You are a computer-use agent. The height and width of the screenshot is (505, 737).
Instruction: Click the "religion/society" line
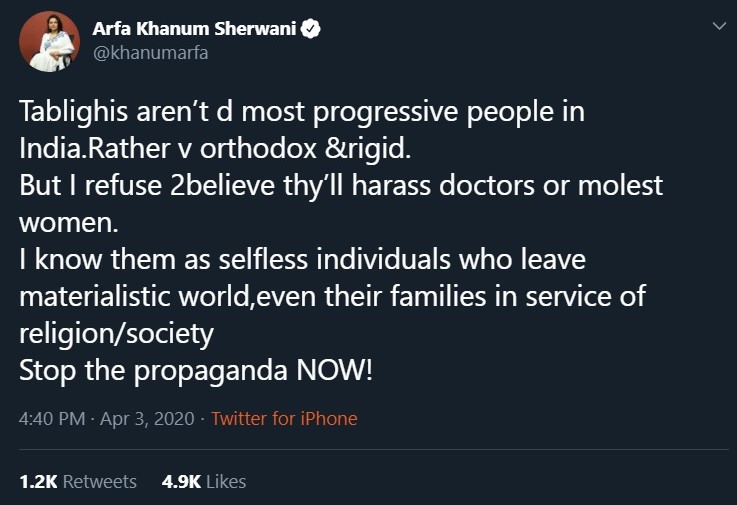(x=116, y=333)
